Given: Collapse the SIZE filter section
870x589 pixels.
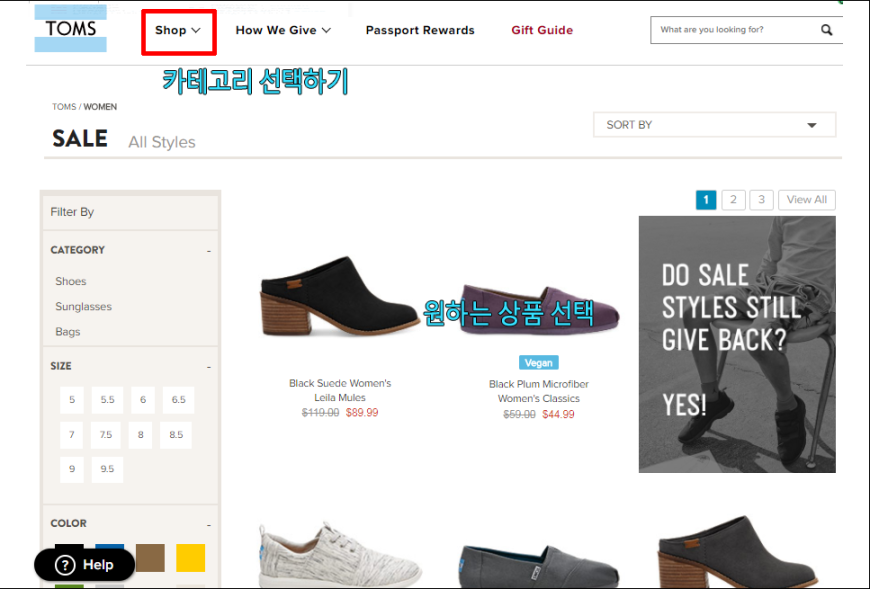Looking at the screenshot, I should (x=209, y=367).
